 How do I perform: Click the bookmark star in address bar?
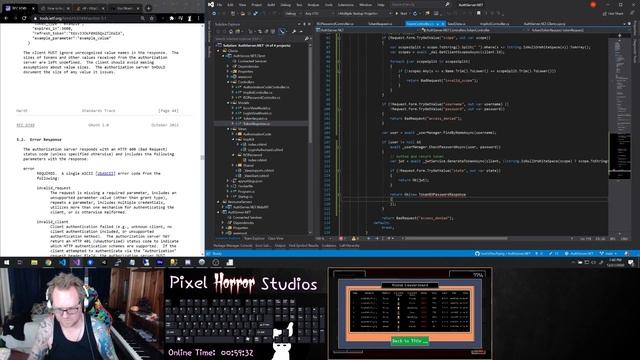click(151, 18)
